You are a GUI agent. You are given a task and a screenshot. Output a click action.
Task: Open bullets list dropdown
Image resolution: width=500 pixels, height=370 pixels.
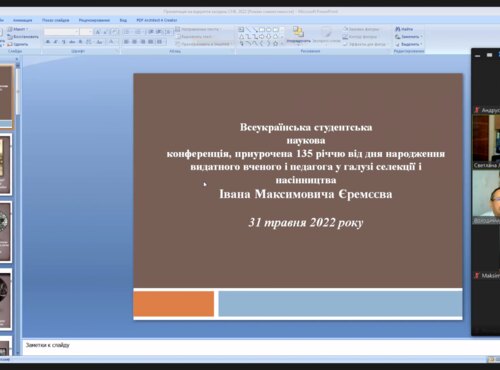pos(128,32)
